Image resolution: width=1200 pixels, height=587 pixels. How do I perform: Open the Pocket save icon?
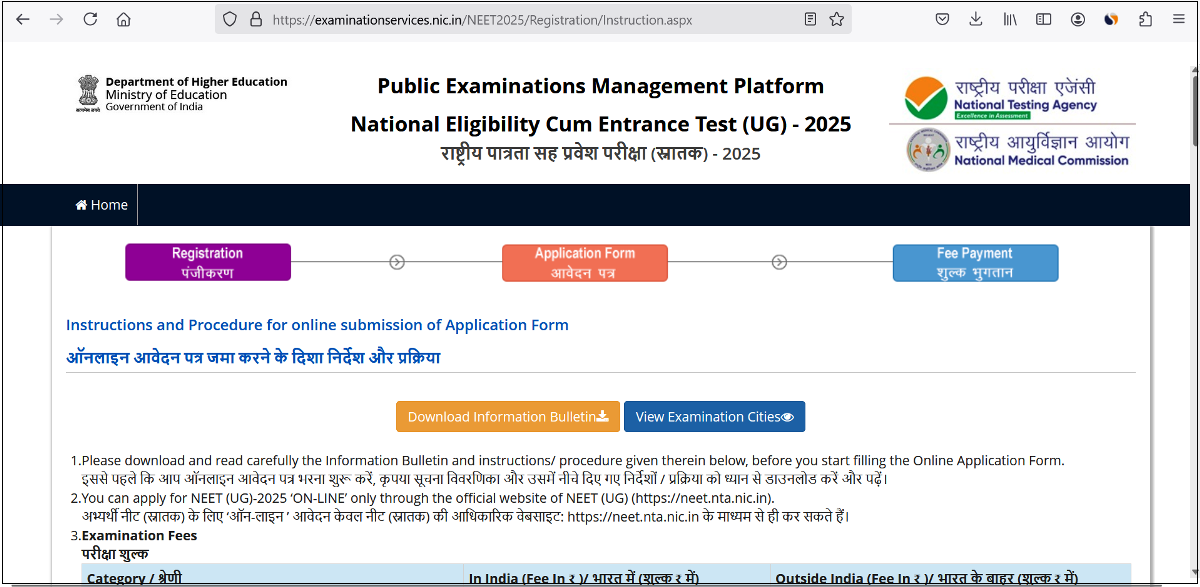point(942,19)
